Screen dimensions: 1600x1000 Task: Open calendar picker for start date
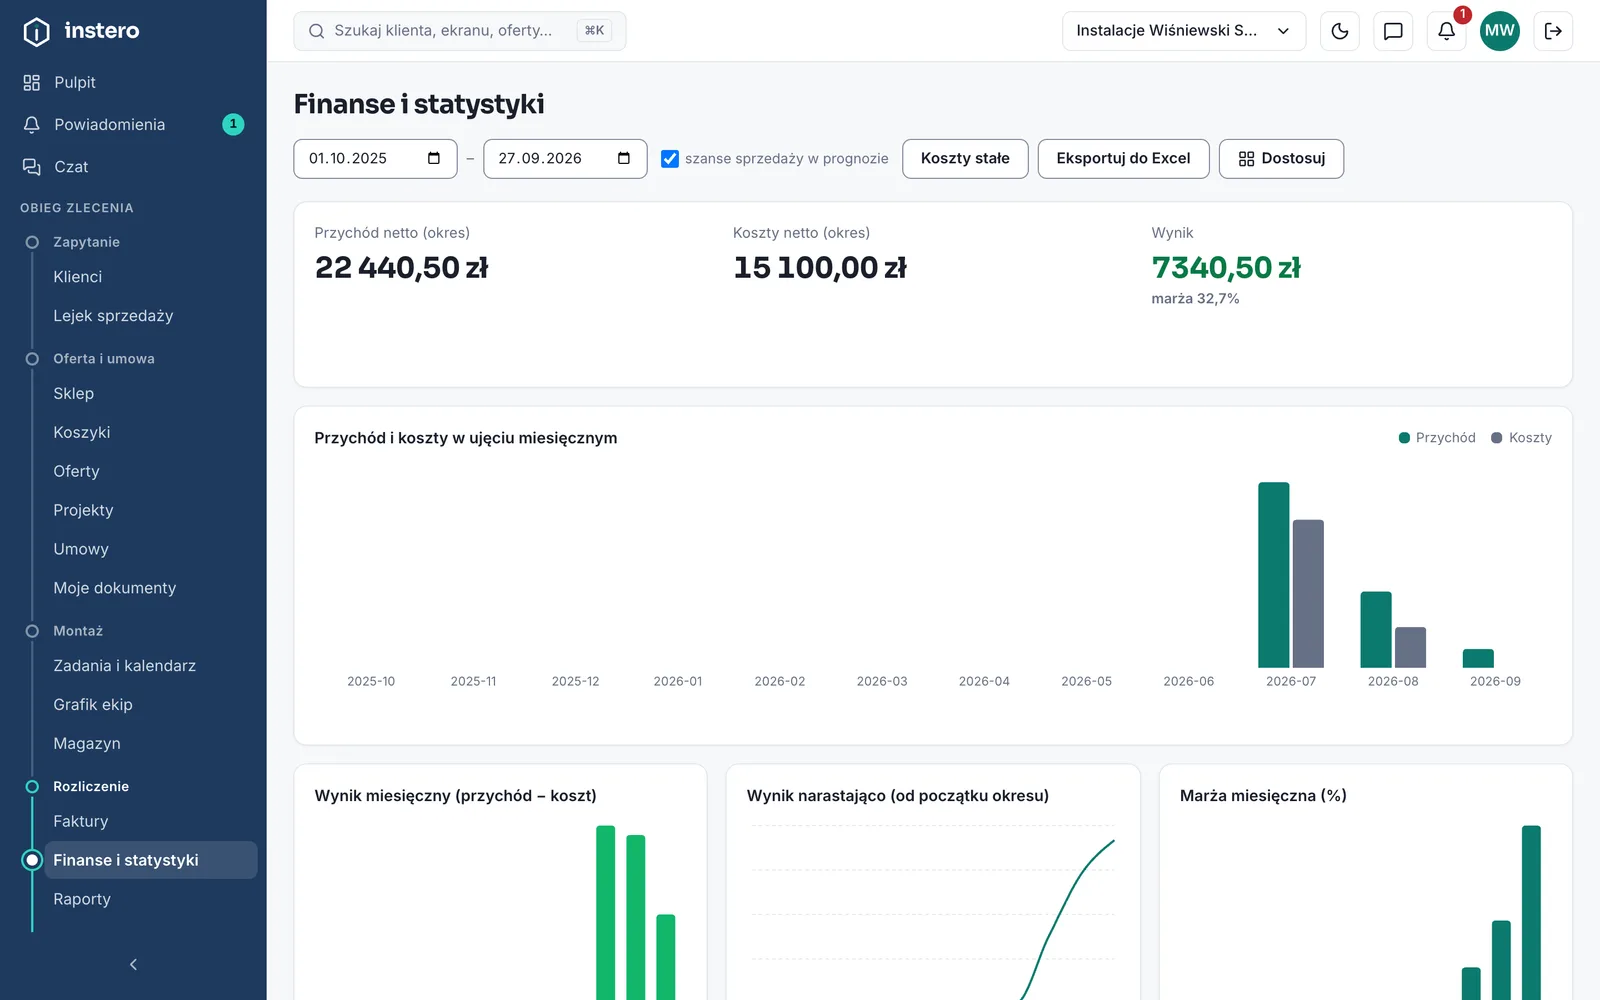(x=434, y=158)
